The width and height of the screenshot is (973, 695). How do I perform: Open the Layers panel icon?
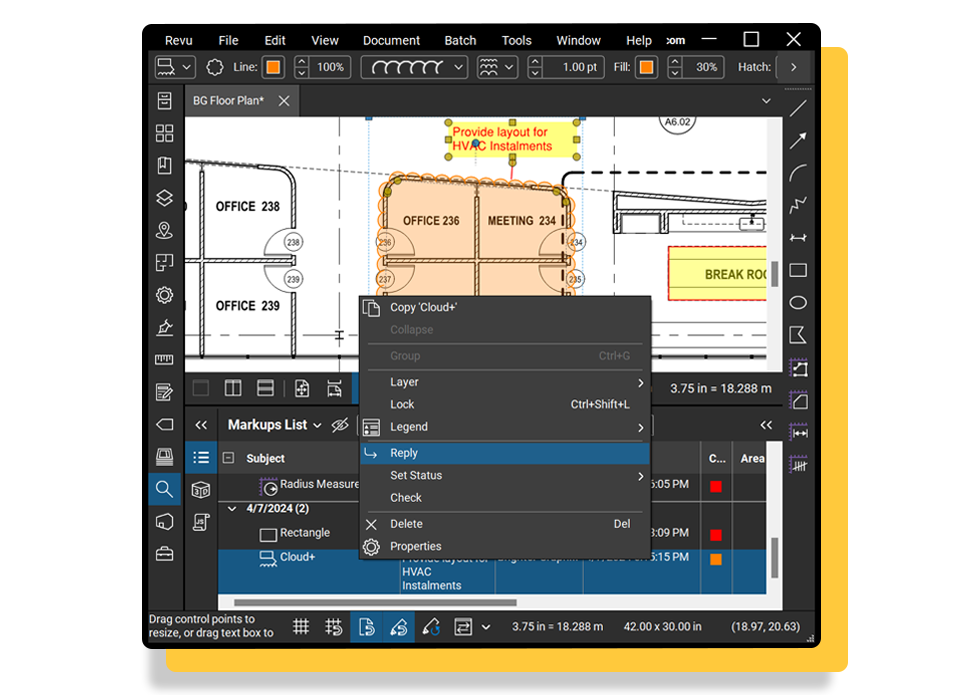coord(164,197)
